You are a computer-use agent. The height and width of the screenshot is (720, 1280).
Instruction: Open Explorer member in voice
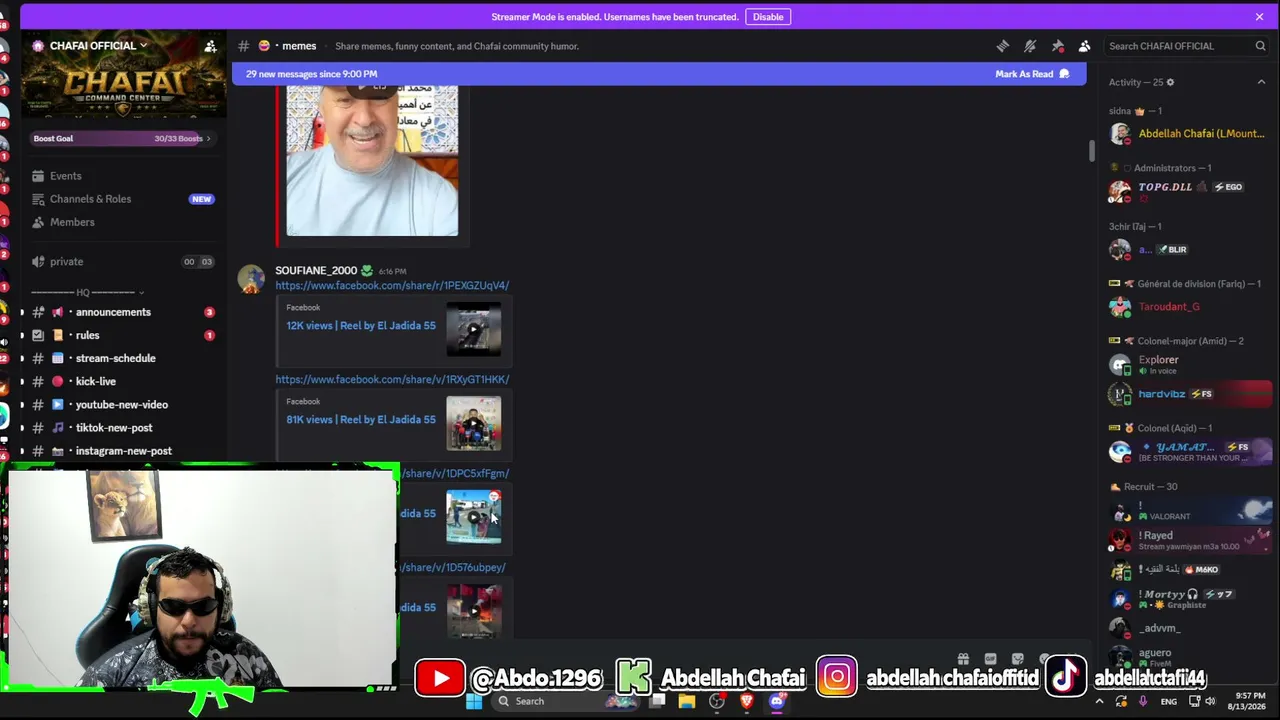[1190, 364]
